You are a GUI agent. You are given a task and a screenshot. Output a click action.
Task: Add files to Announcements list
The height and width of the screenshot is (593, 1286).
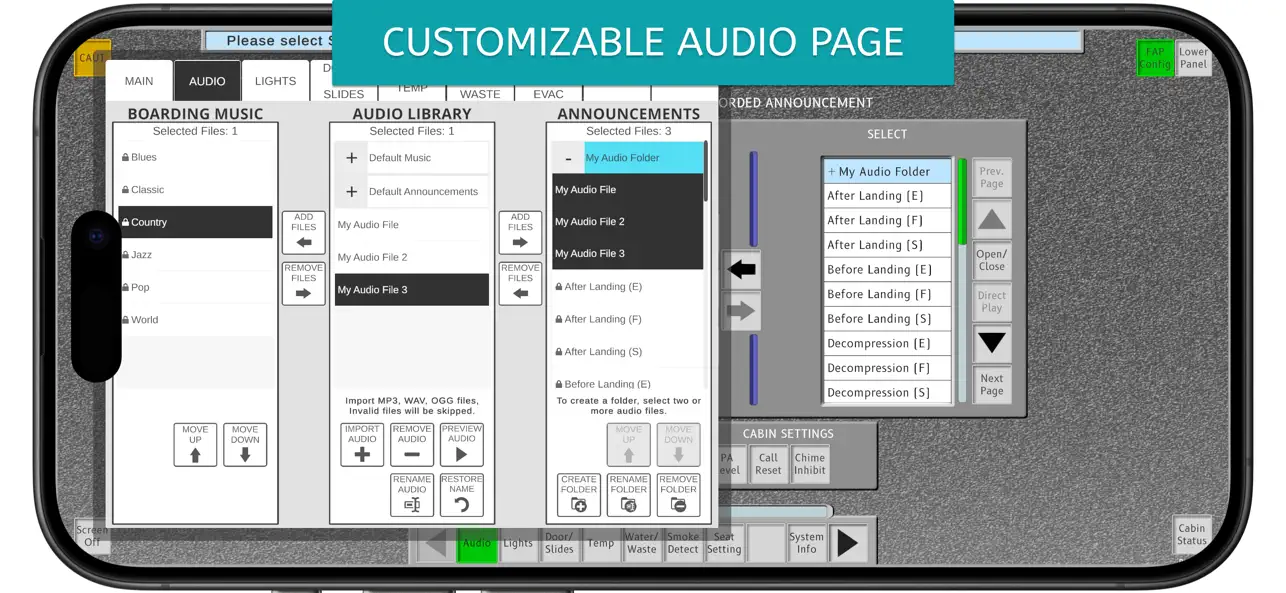521,232
